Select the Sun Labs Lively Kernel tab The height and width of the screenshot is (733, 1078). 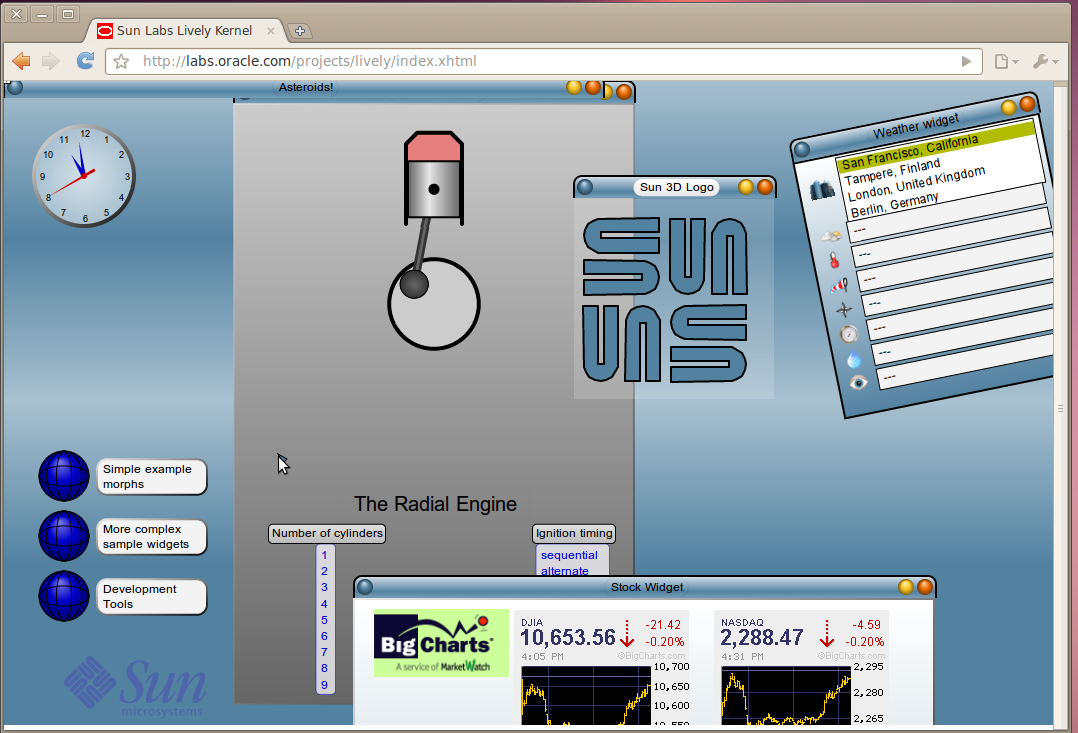point(184,31)
